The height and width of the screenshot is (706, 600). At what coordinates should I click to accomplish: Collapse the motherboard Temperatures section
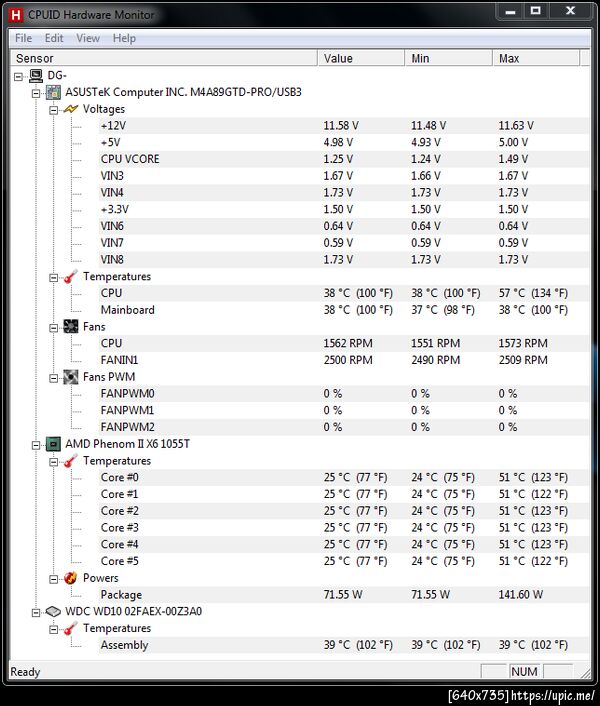(x=54, y=277)
